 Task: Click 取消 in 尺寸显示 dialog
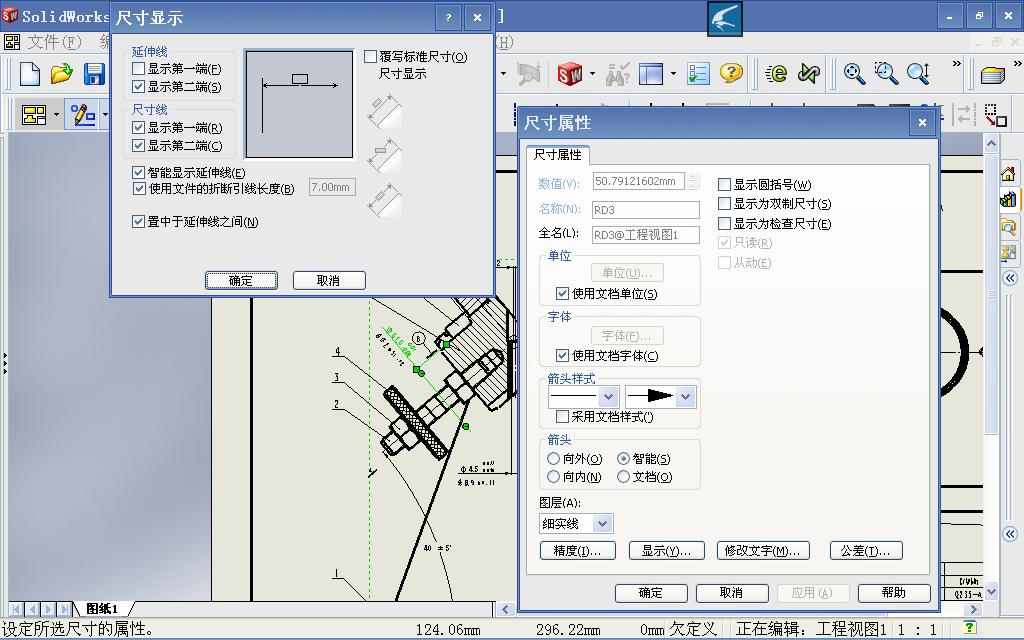tap(328, 280)
